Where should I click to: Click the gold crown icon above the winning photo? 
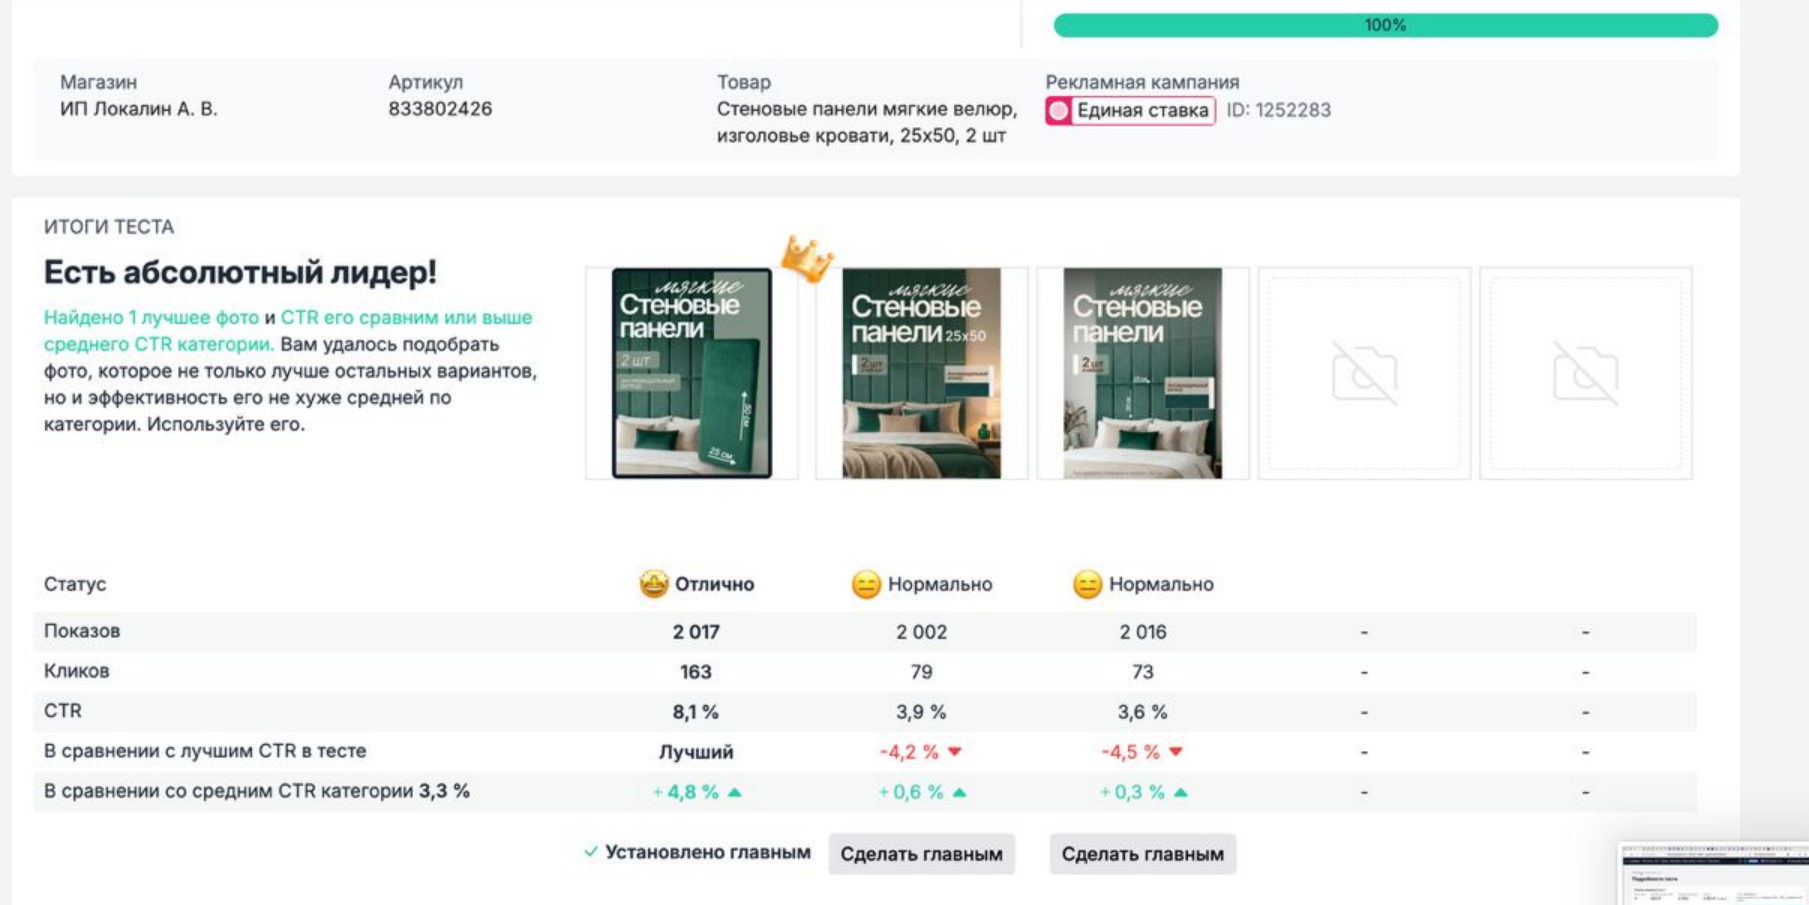[806, 259]
